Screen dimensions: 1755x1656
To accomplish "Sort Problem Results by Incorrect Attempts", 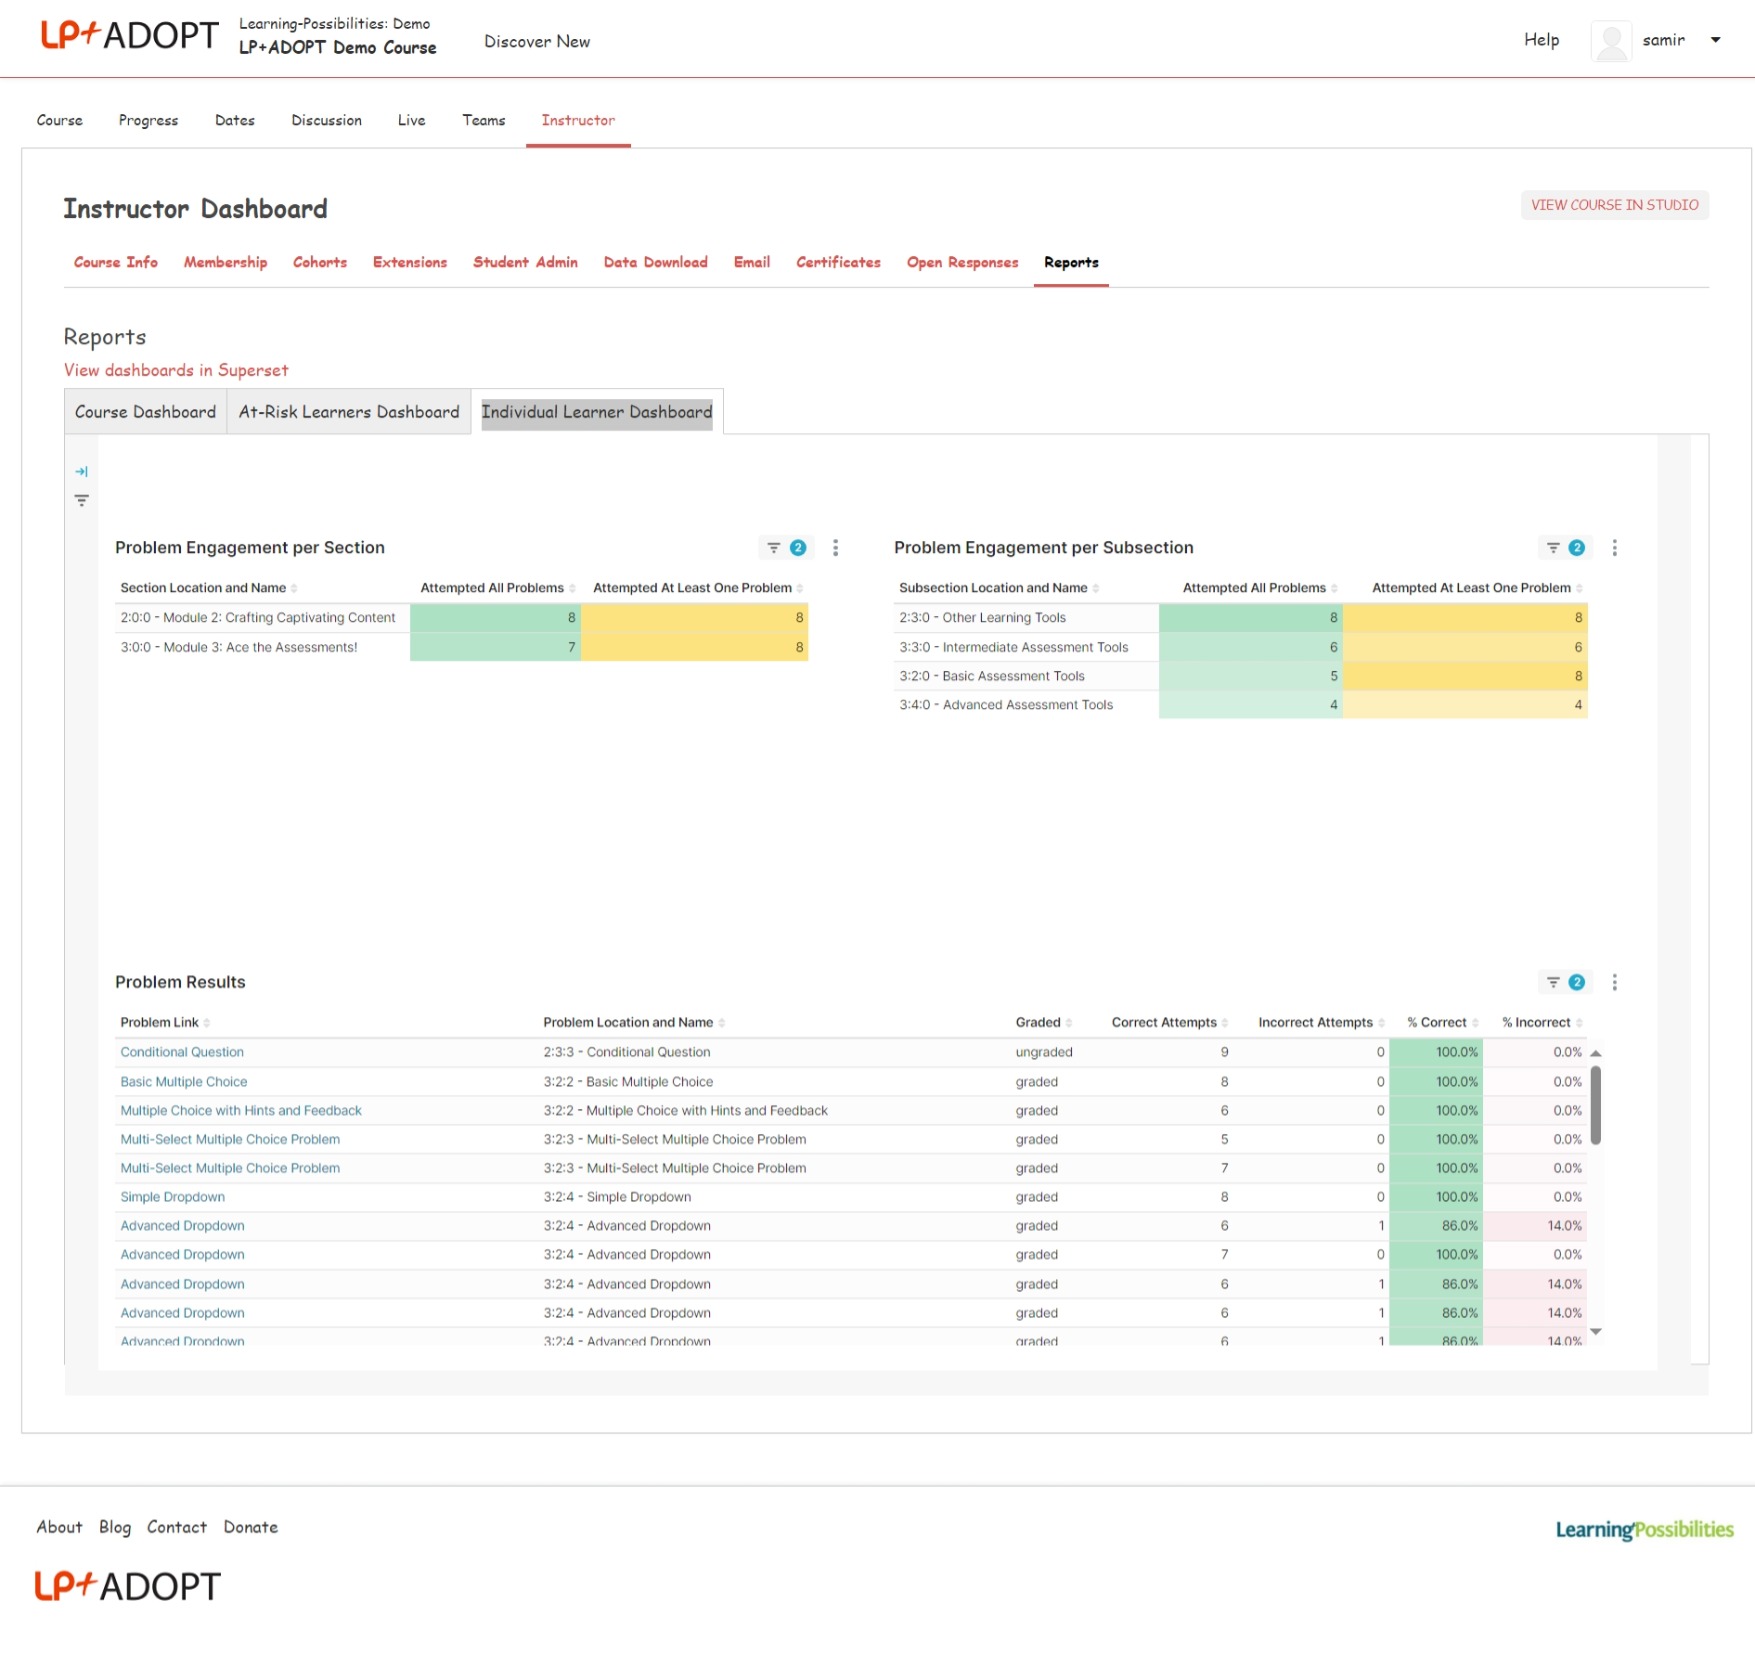I will click(x=1321, y=1022).
